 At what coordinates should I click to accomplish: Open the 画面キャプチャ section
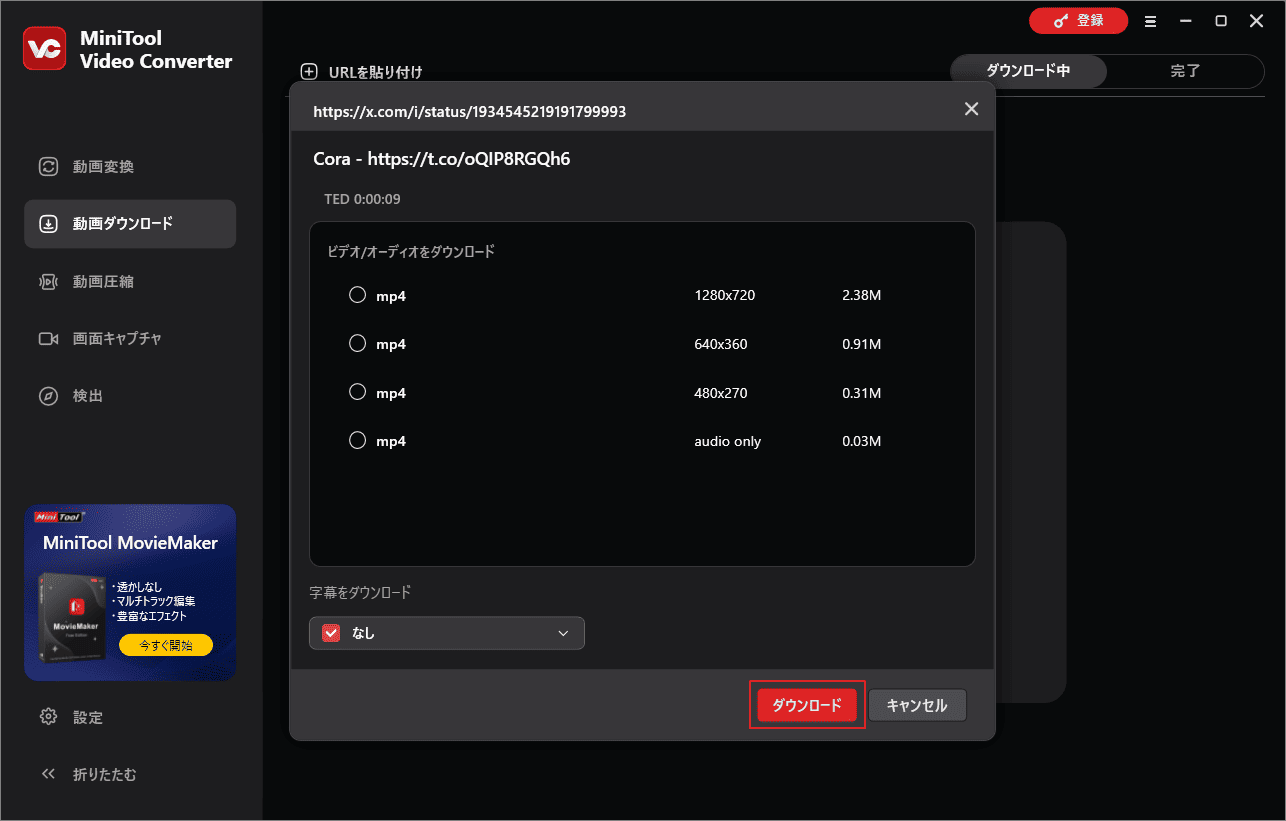click(130, 339)
